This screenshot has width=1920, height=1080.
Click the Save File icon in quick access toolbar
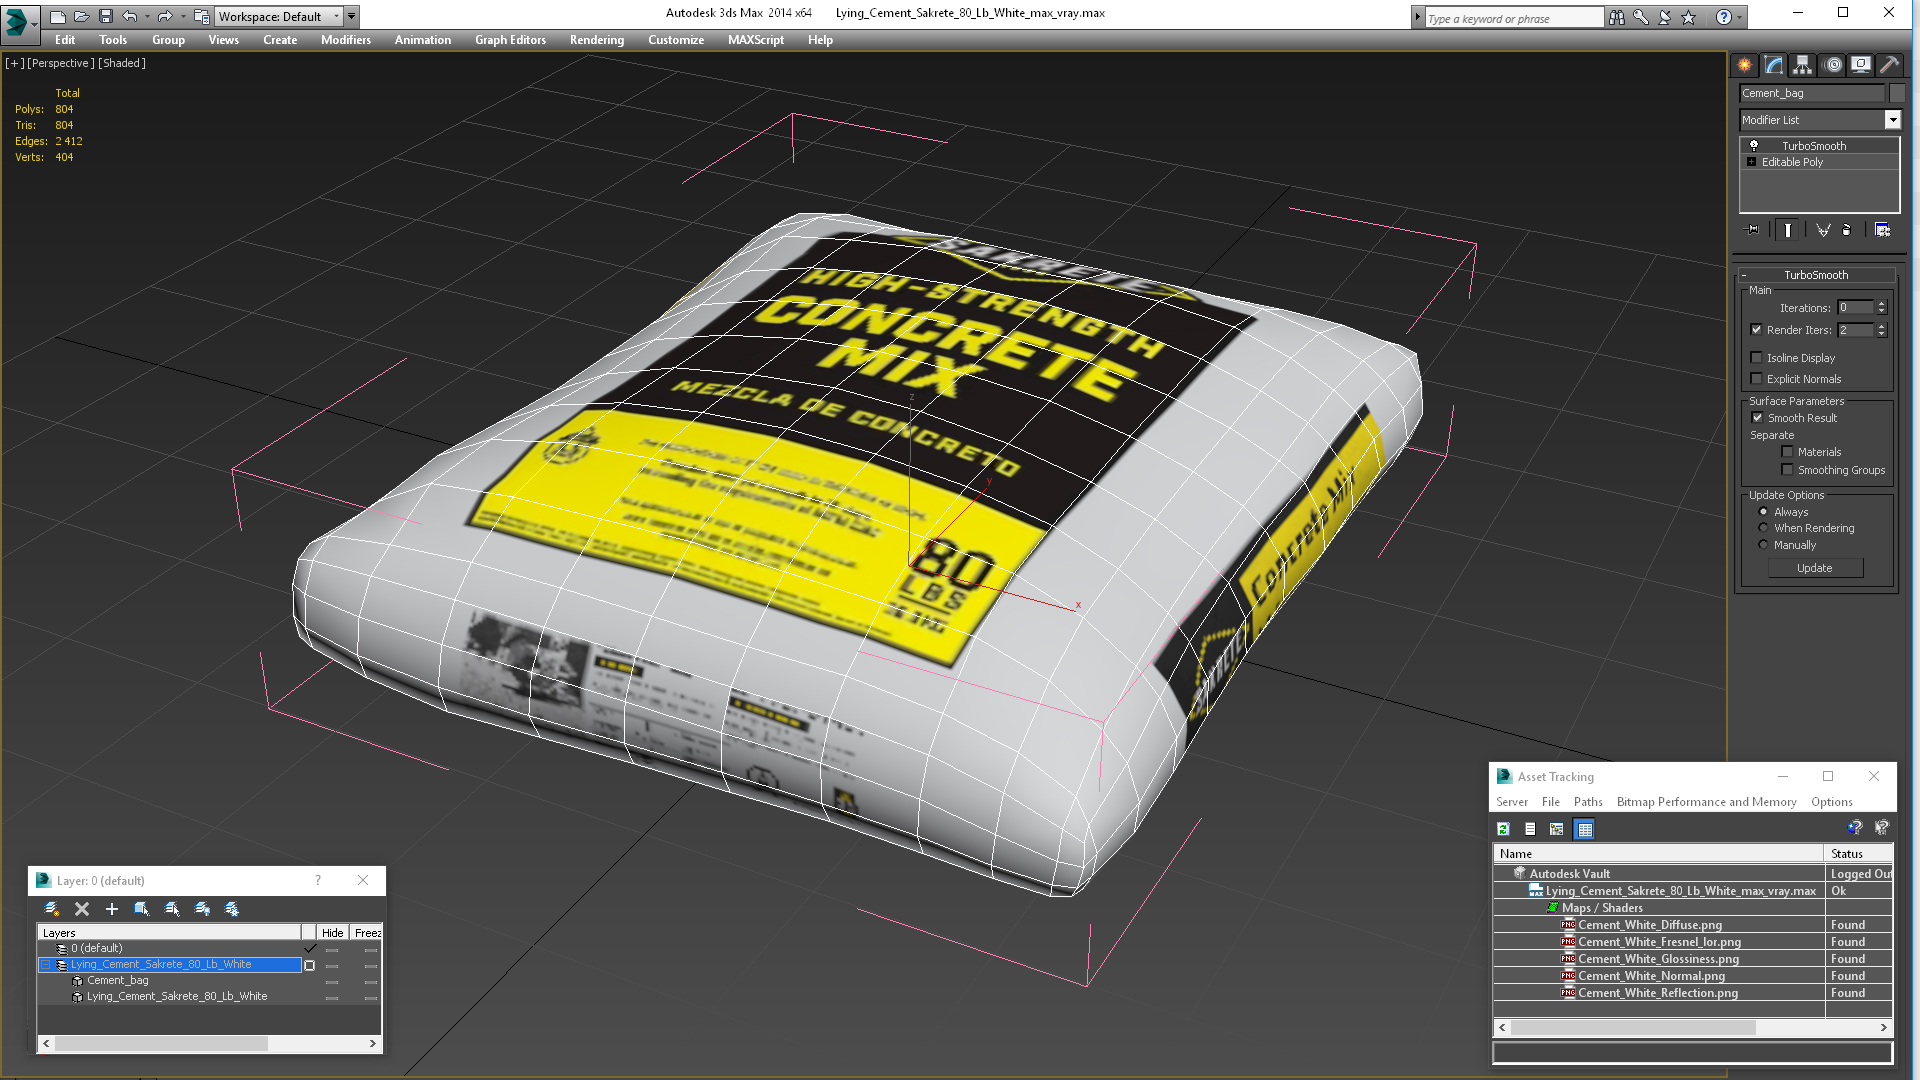pyautogui.click(x=105, y=16)
